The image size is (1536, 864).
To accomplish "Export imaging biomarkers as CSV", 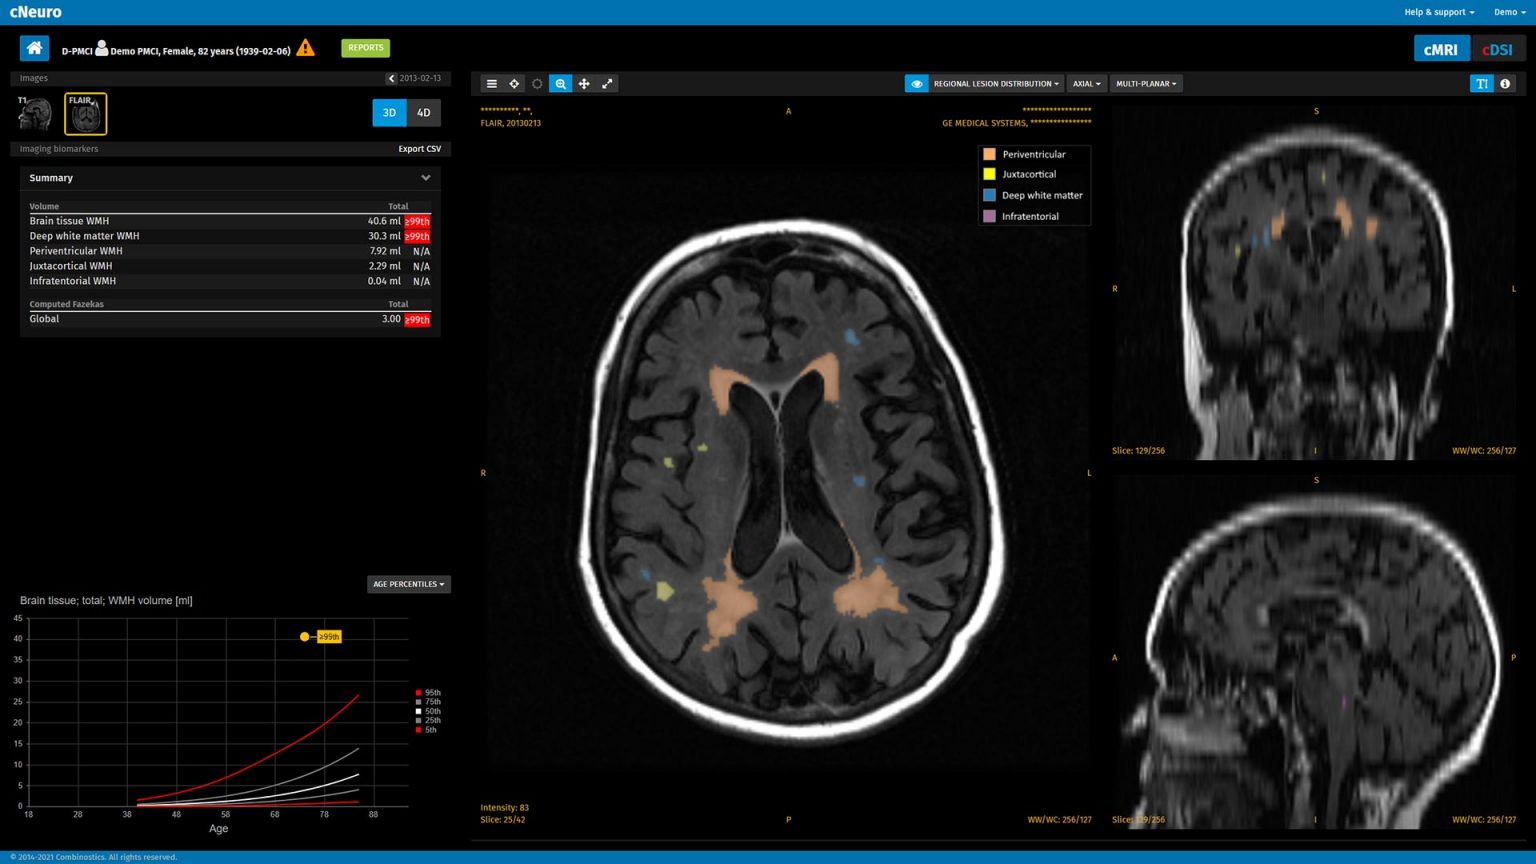I will coord(419,148).
